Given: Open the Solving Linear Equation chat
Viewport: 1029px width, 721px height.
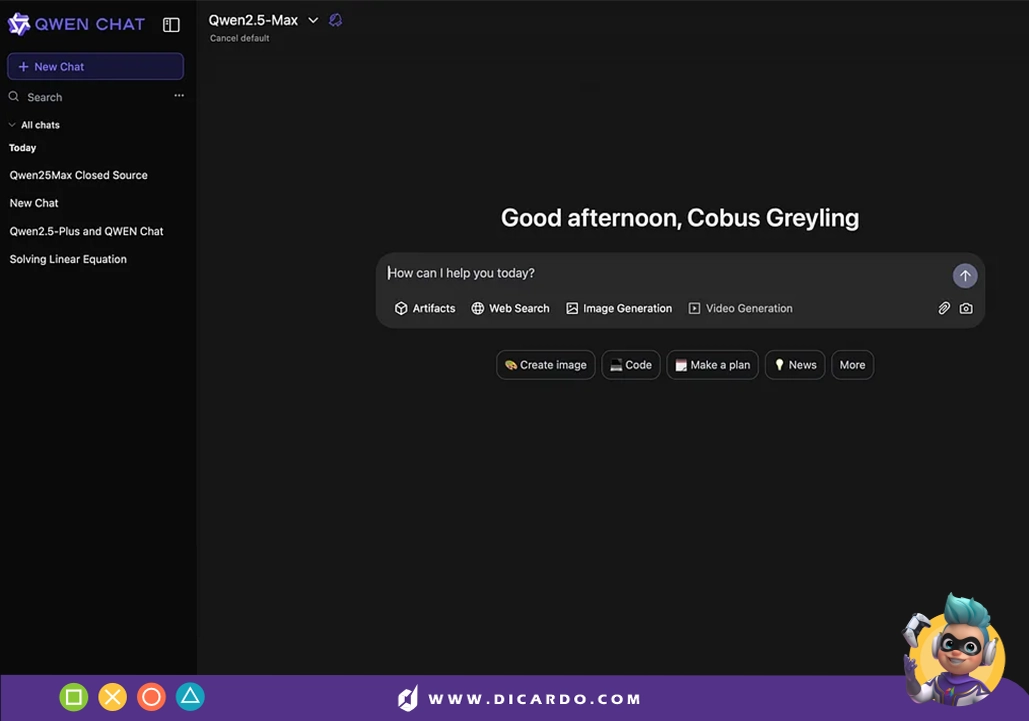Looking at the screenshot, I should [x=68, y=259].
